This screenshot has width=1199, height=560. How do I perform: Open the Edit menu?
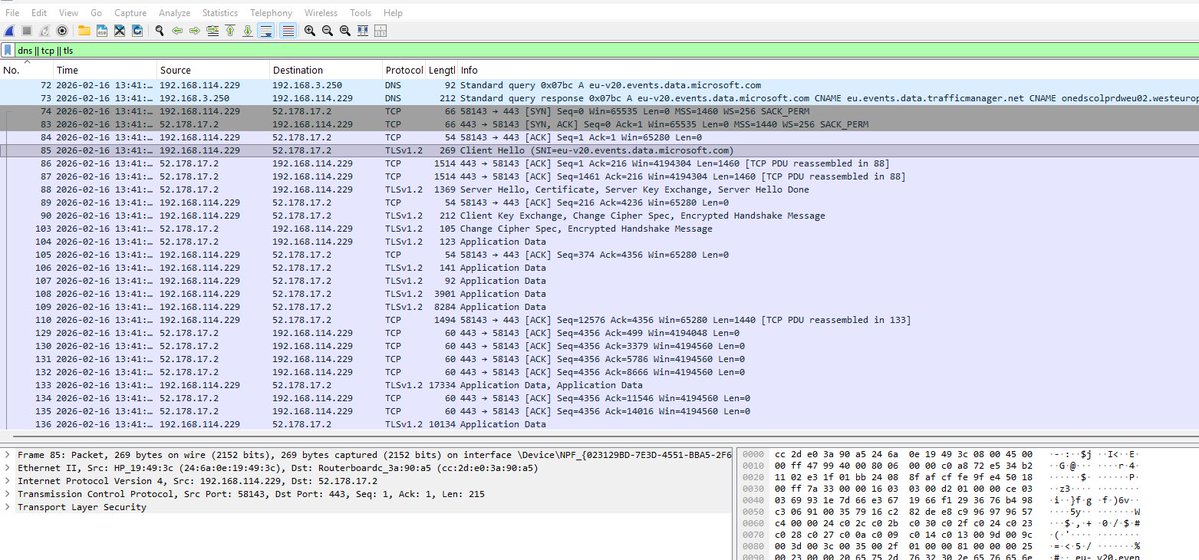[39, 13]
